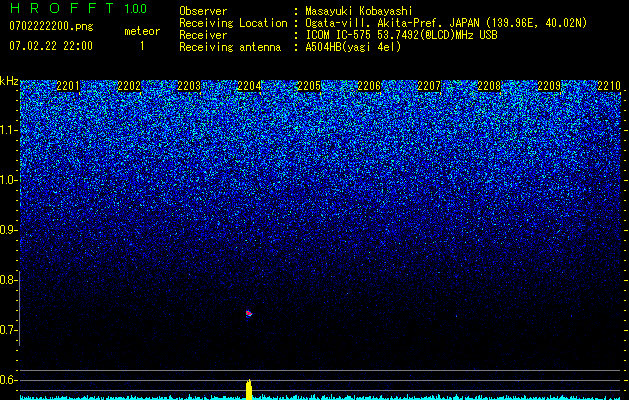Image resolution: width=629 pixels, height=400 pixels.
Task: Click the kHz axis unit label
Action: pyautogui.click(x=9, y=81)
